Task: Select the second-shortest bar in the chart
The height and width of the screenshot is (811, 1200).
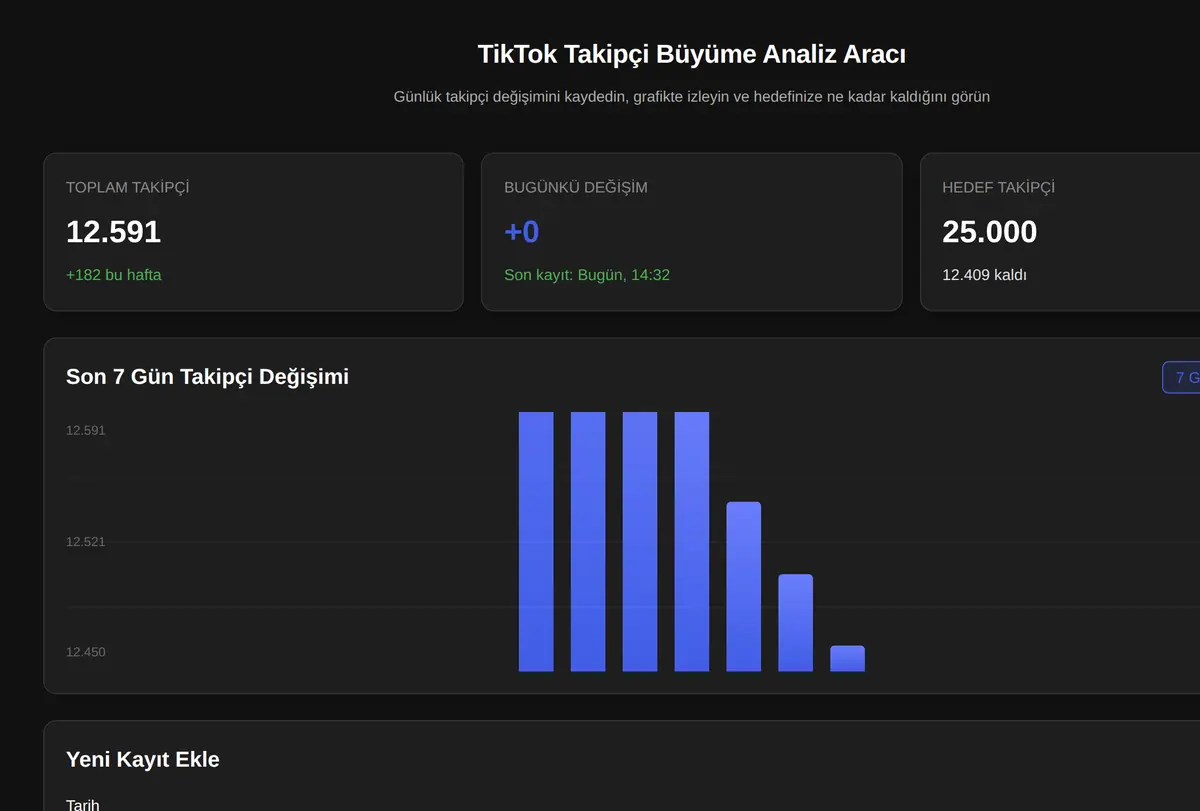Action: click(795, 623)
